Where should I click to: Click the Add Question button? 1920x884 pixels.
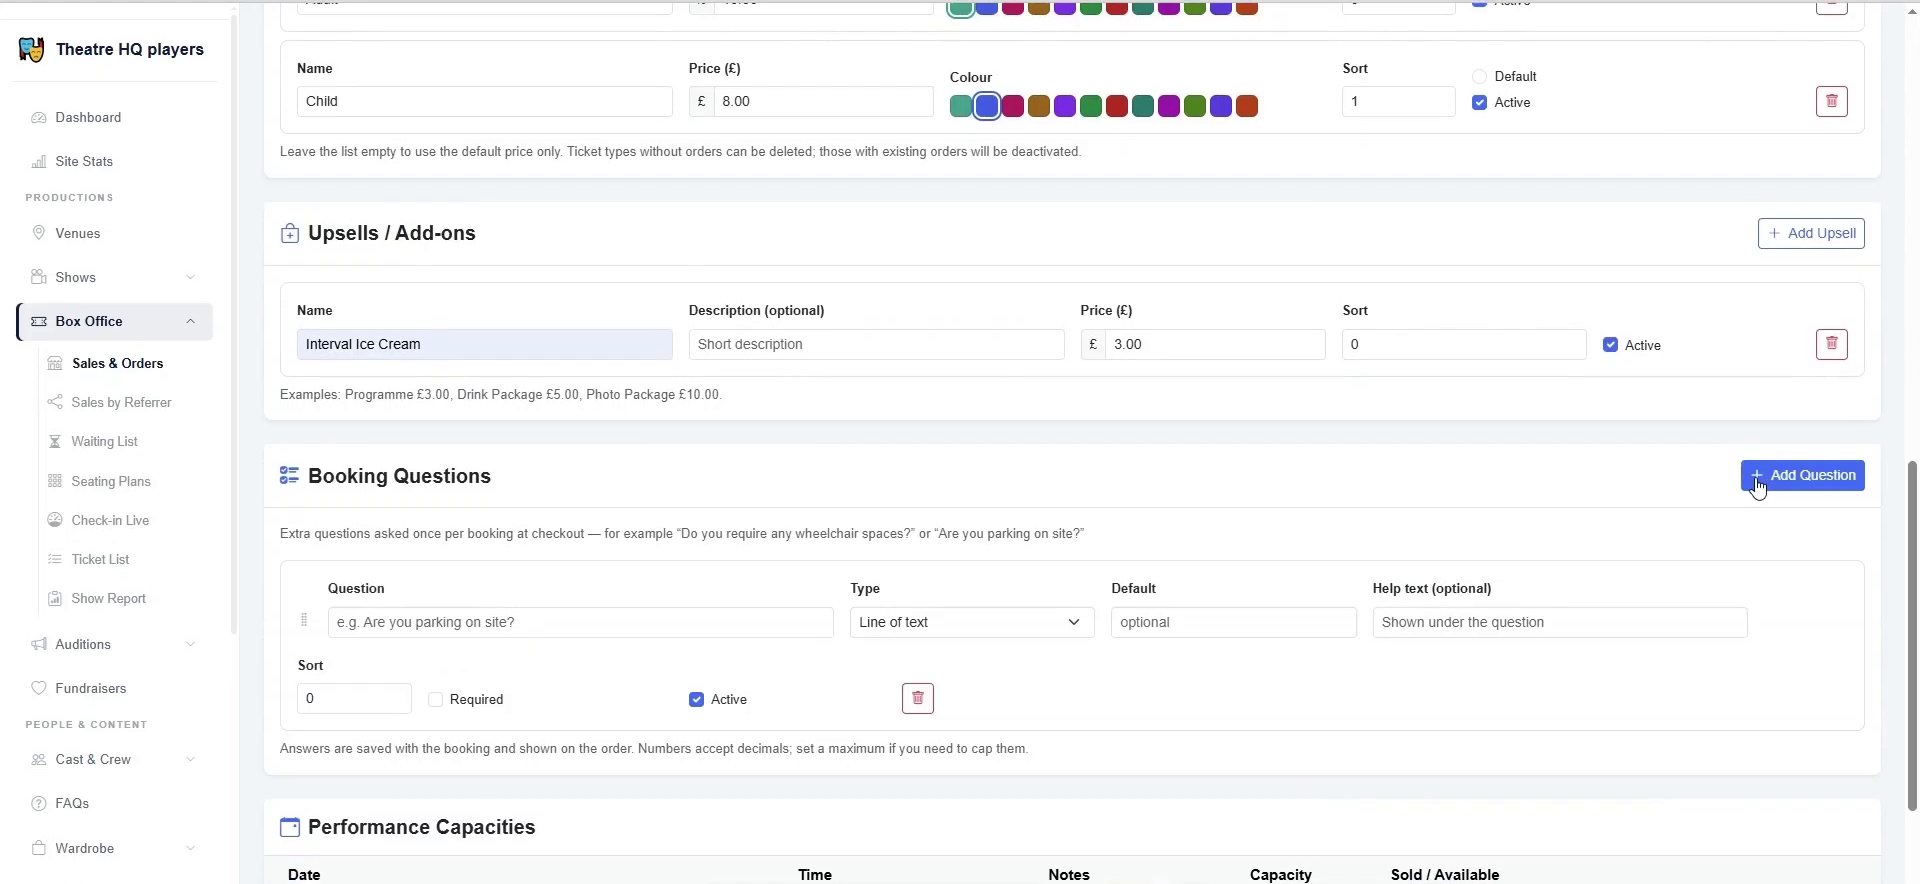tap(1802, 475)
